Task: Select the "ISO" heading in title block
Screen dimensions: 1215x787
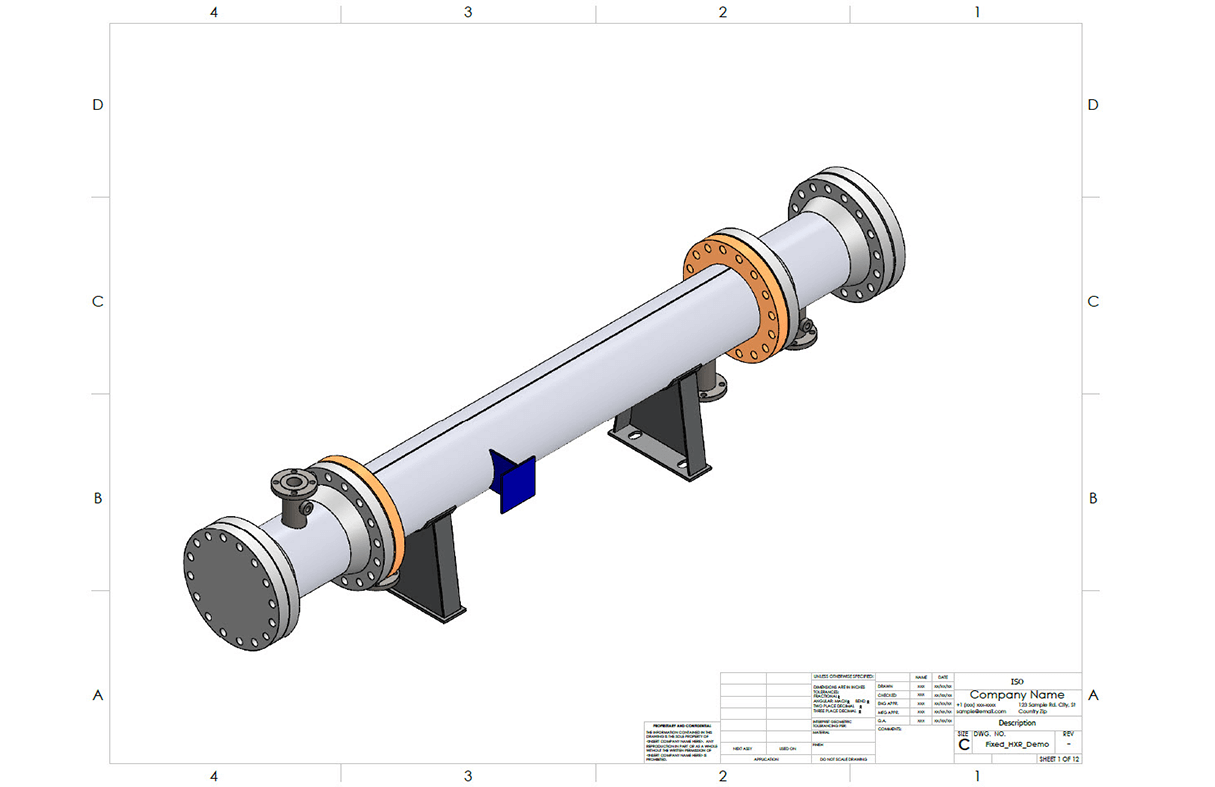Action: (1017, 682)
